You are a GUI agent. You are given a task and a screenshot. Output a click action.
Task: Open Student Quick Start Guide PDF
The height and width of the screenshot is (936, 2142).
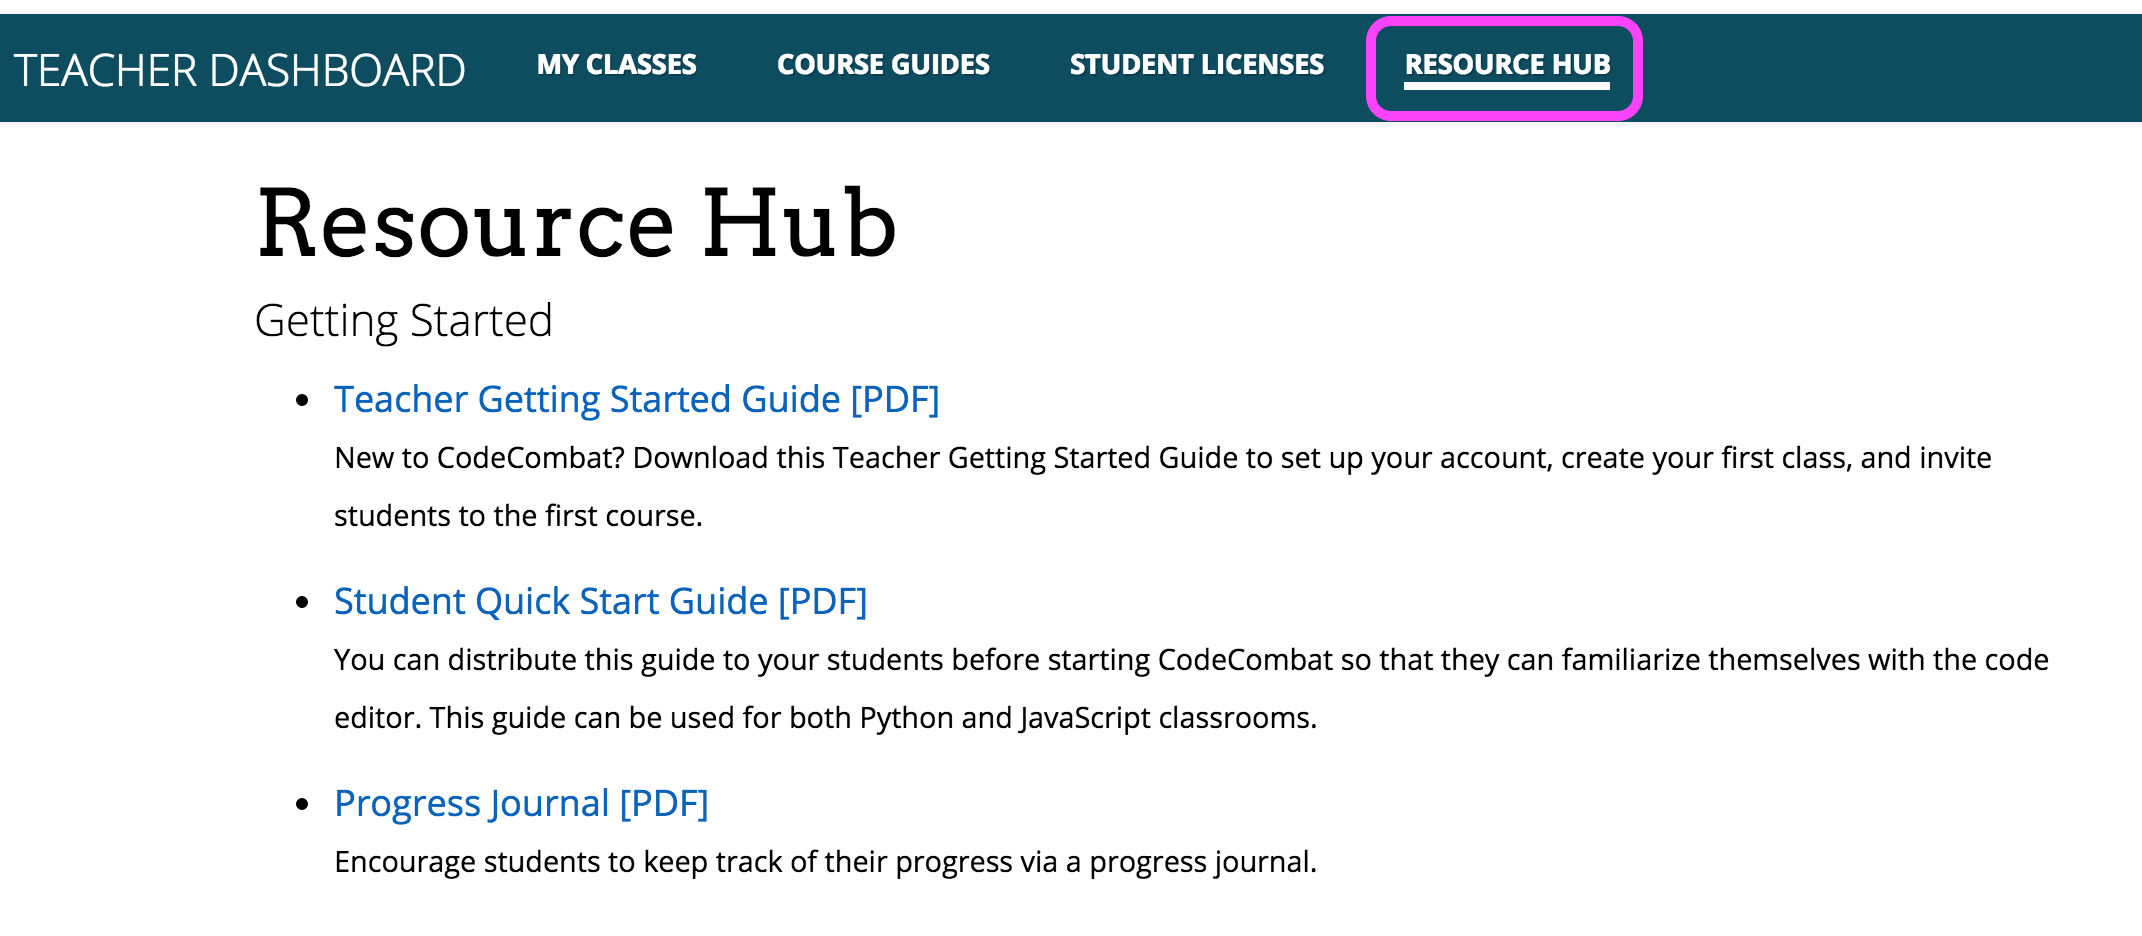point(600,601)
